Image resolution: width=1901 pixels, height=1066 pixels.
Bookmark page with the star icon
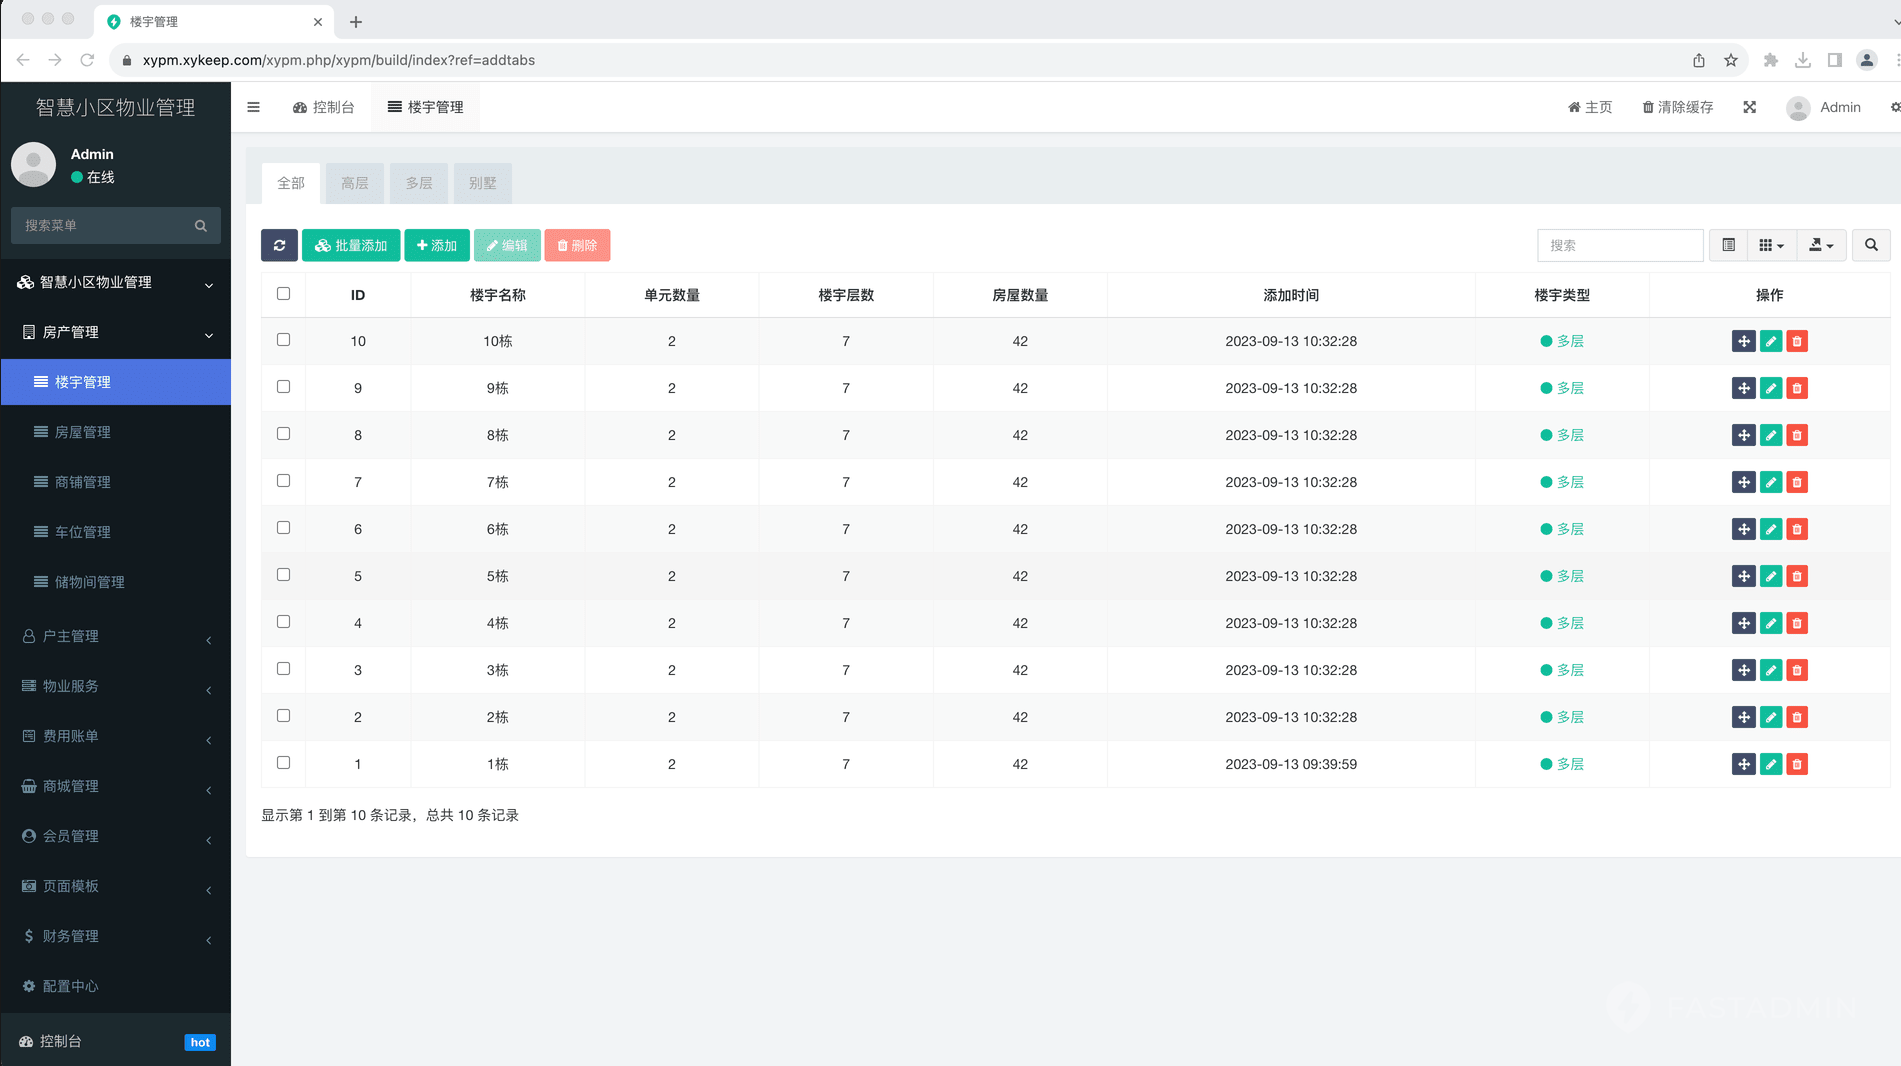point(1731,60)
